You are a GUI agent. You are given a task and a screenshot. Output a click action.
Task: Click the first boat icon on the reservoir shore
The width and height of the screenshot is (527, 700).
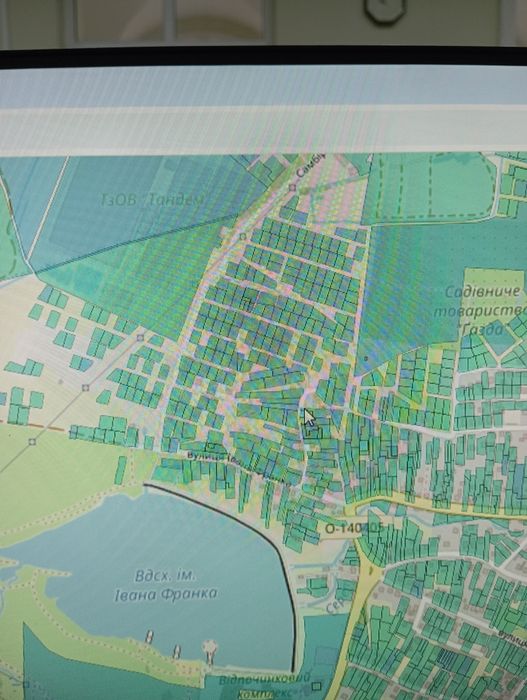point(150,637)
